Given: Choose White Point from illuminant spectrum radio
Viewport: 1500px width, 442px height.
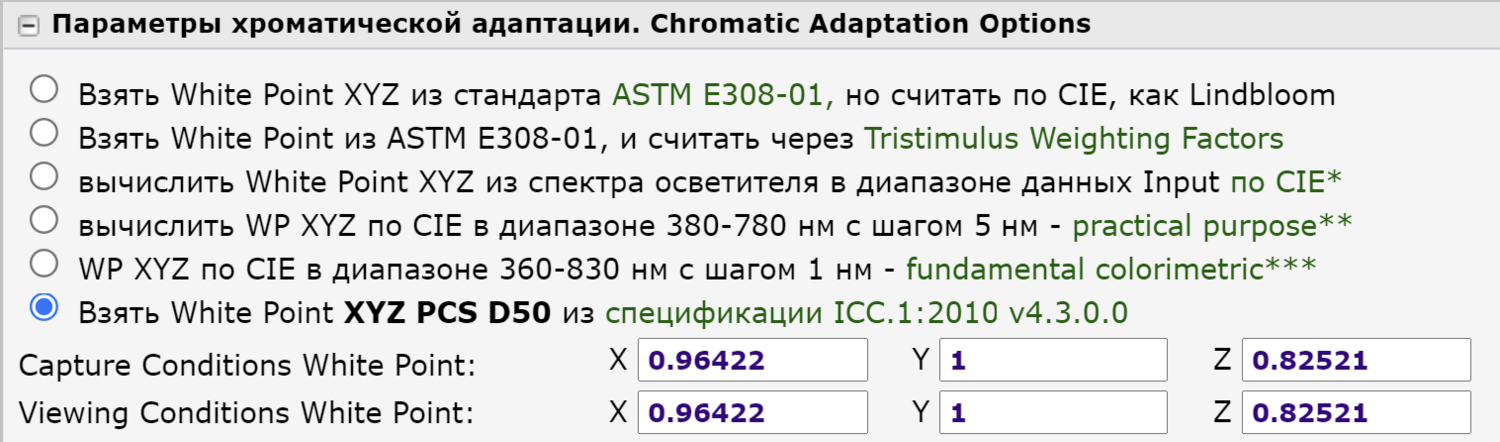Looking at the screenshot, I should 44,178.
